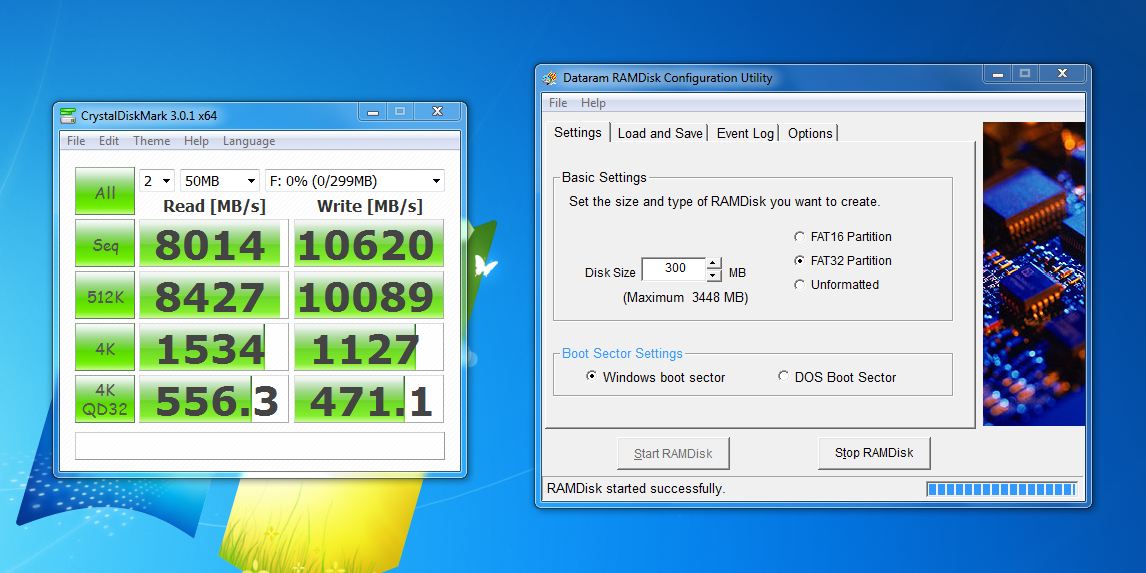Select Windows boot sector option

(656, 377)
